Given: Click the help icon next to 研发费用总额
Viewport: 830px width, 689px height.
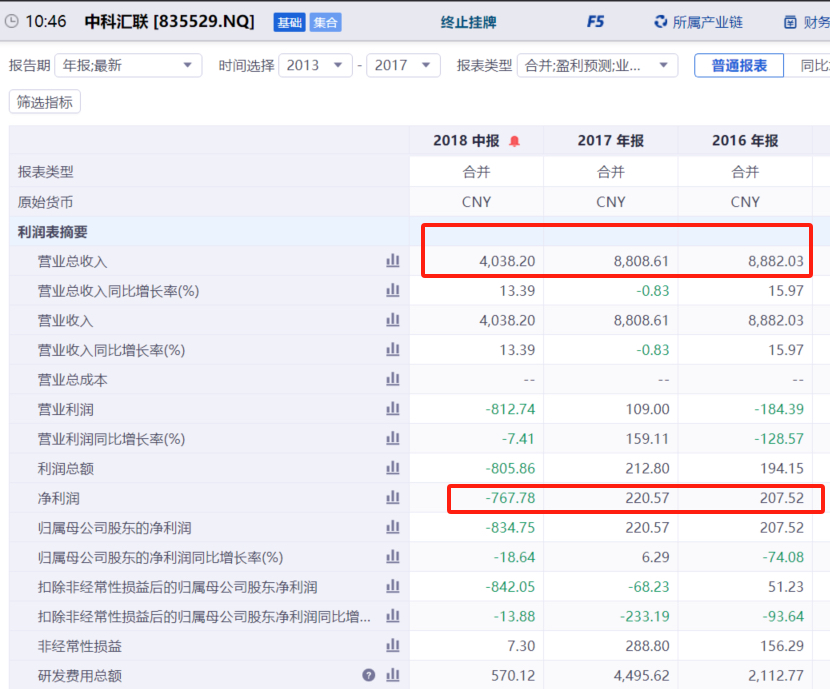Looking at the screenshot, I should point(369,676).
